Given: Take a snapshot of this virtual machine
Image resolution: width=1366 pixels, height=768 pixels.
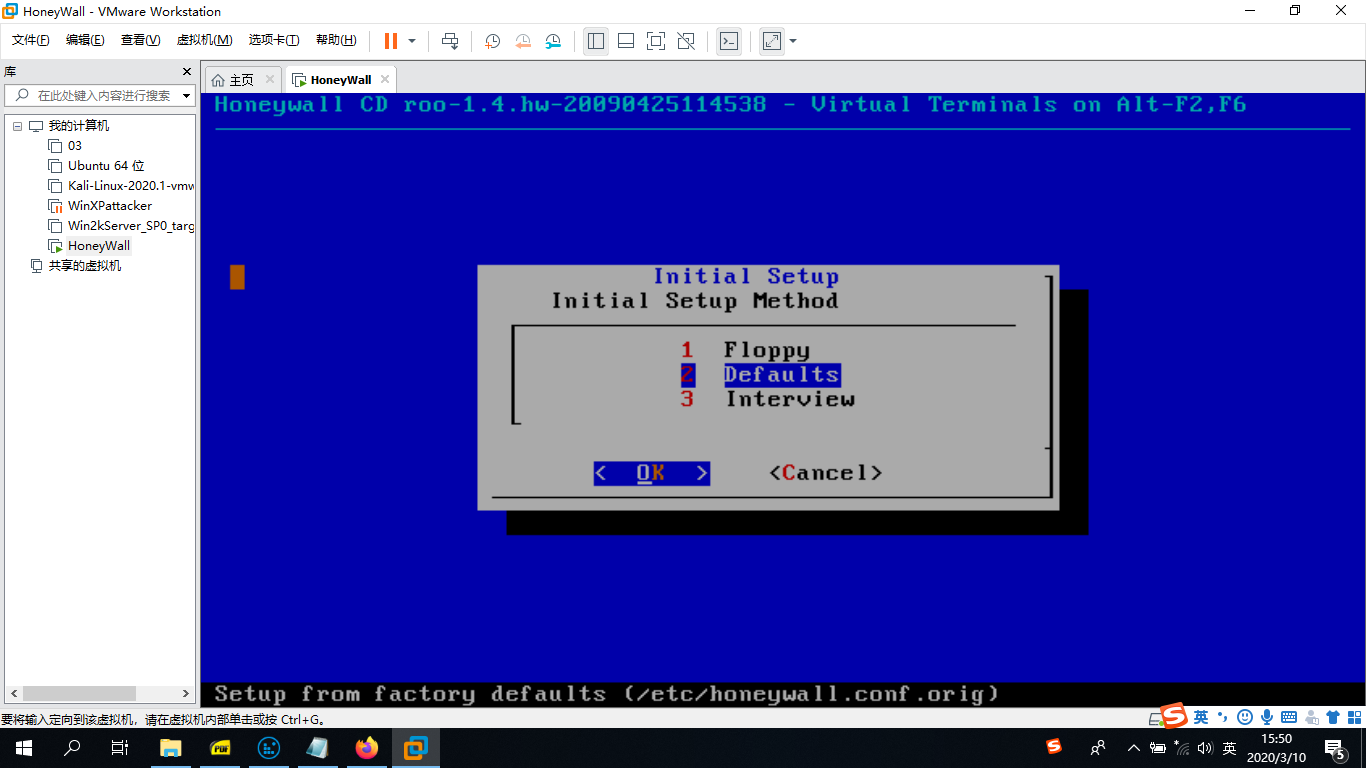Looking at the screenshot, I should coord(493,41).
